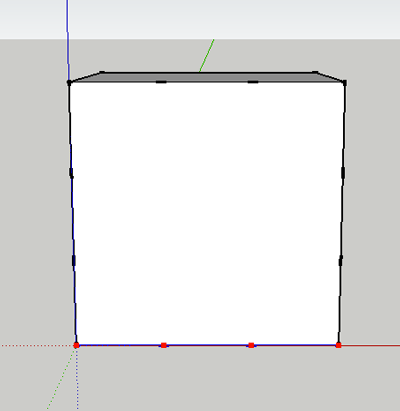Viewport: 400px width, 411px height.
Task: Select the top-left front corner point of cube
Action: (69, 83)
